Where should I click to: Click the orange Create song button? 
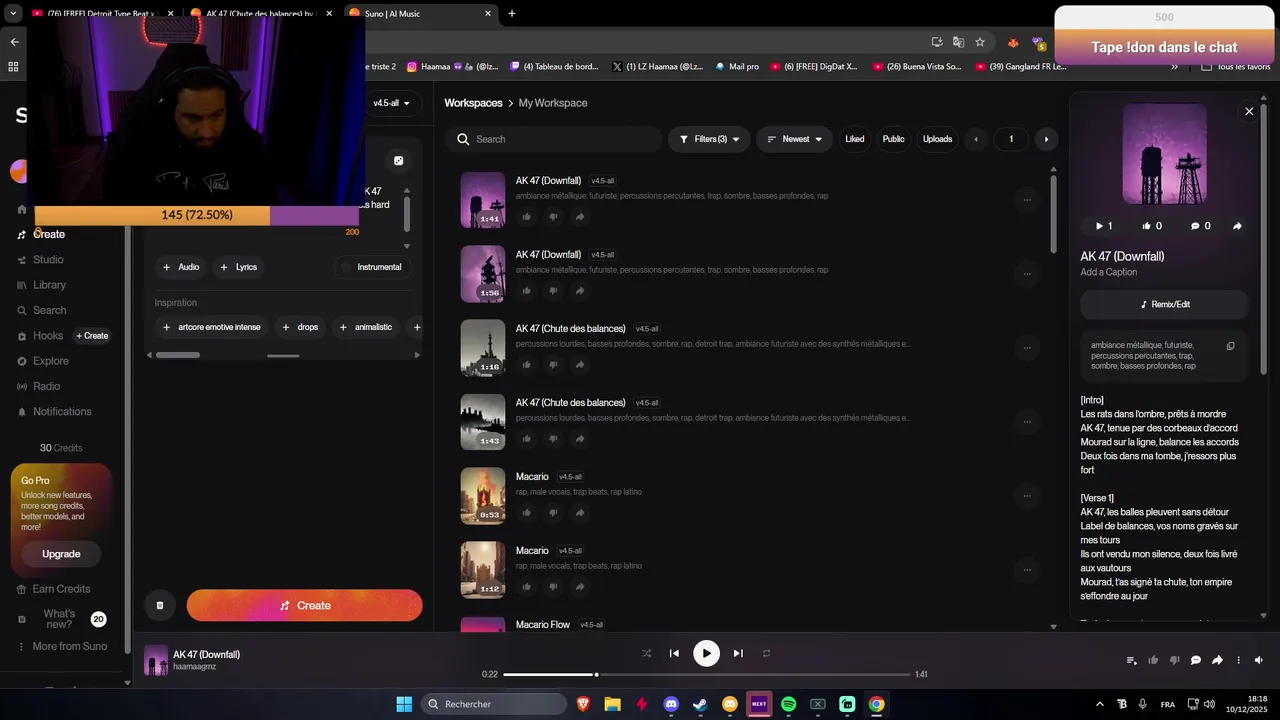(304, 605)
